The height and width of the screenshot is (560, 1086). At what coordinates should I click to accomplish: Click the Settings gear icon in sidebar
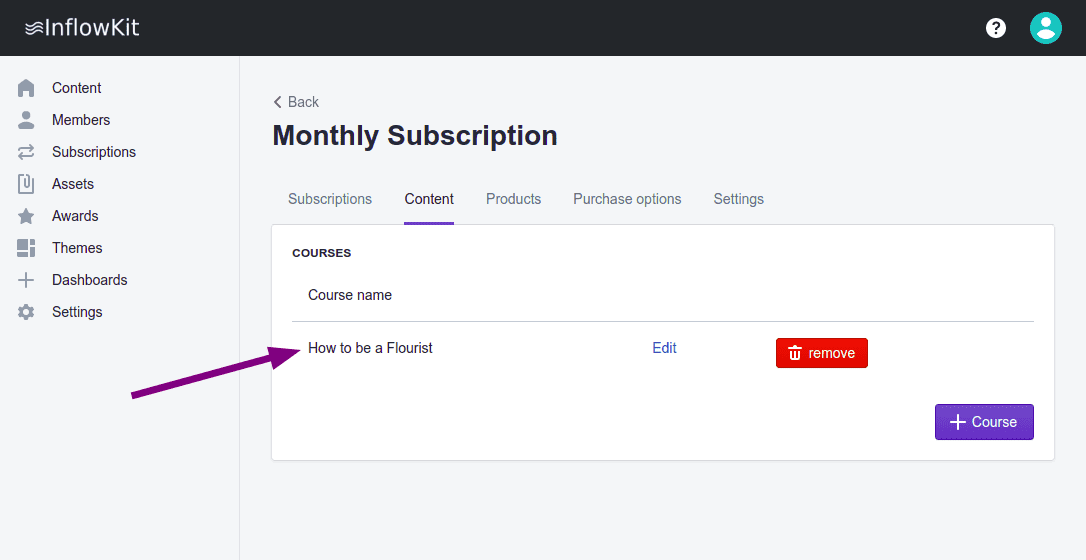(26, 312)
